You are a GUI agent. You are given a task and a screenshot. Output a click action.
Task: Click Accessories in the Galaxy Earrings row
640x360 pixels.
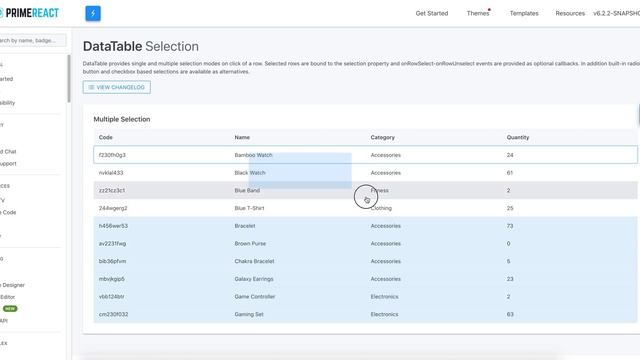tap(386, 279)
